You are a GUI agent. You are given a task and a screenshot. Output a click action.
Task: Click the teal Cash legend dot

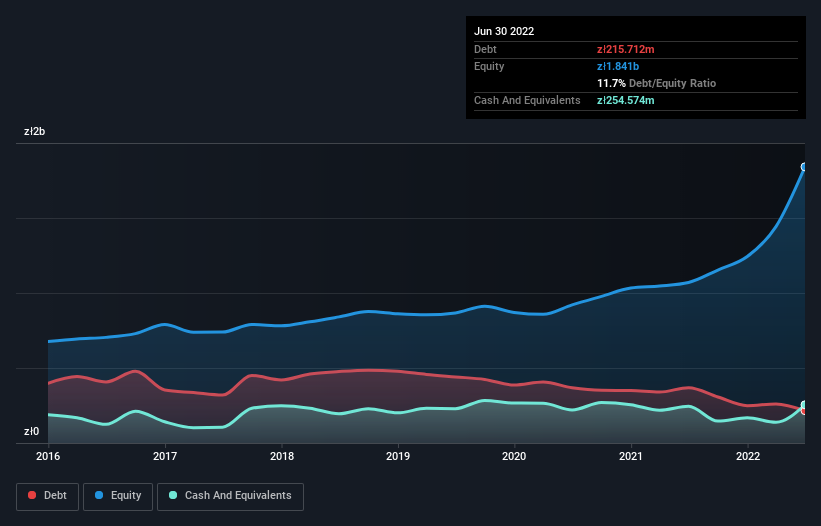point(173,495)
